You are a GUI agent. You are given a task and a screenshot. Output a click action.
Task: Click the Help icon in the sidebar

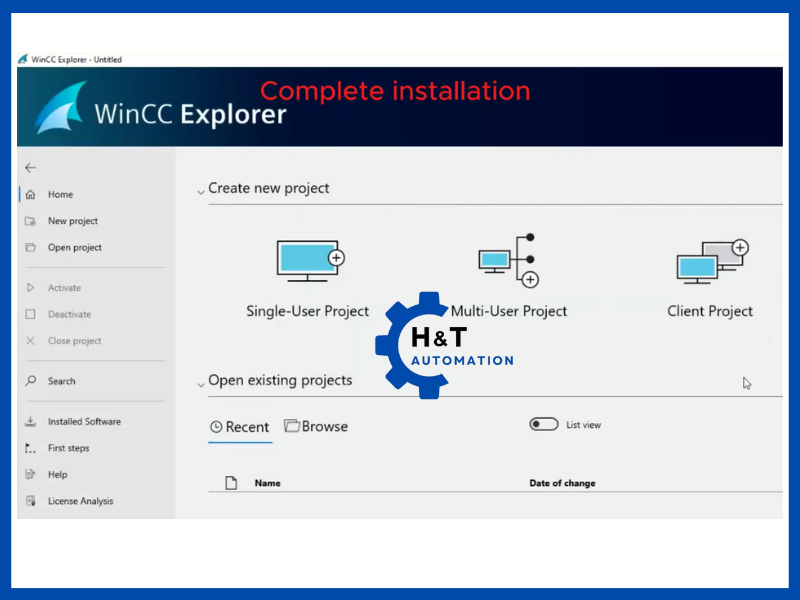pyautogui.click(x=30, y=475)
